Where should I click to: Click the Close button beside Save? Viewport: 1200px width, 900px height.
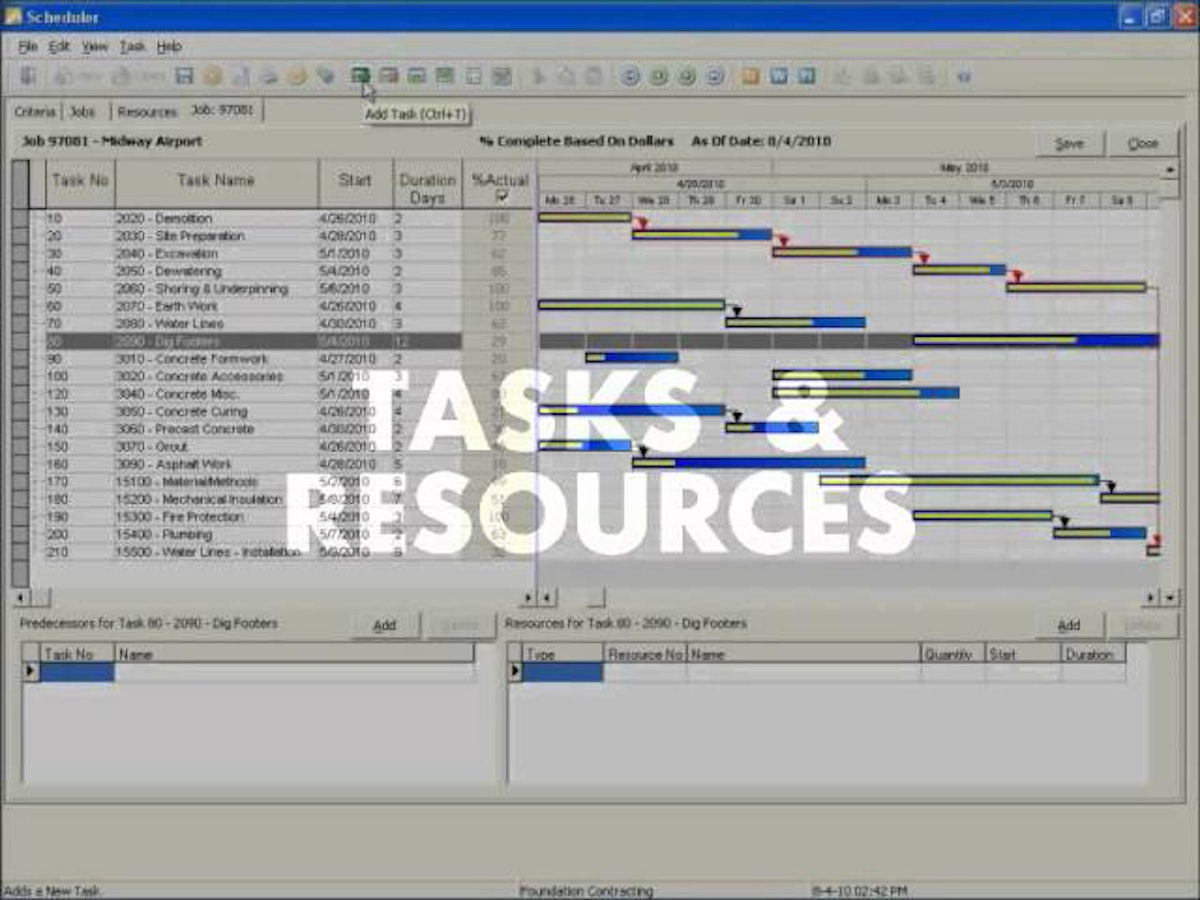click(x=1143, y=143)
